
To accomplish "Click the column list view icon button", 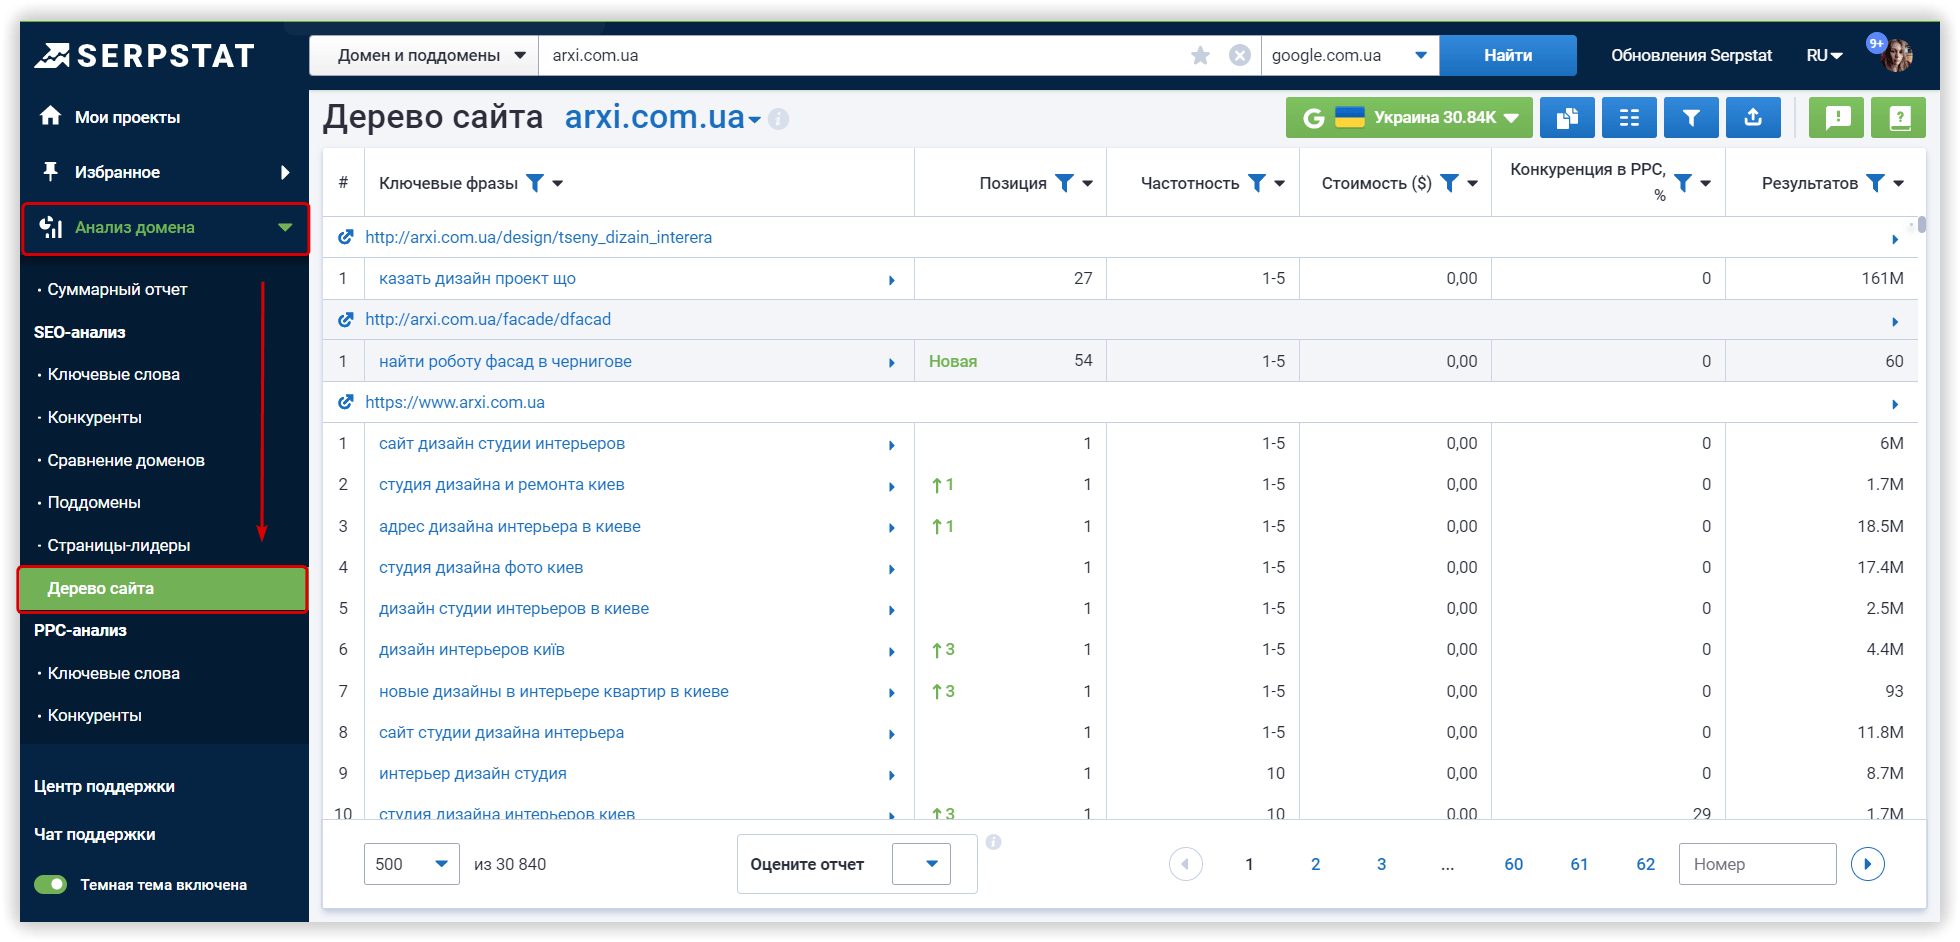I will click(x=1629, y=118).
